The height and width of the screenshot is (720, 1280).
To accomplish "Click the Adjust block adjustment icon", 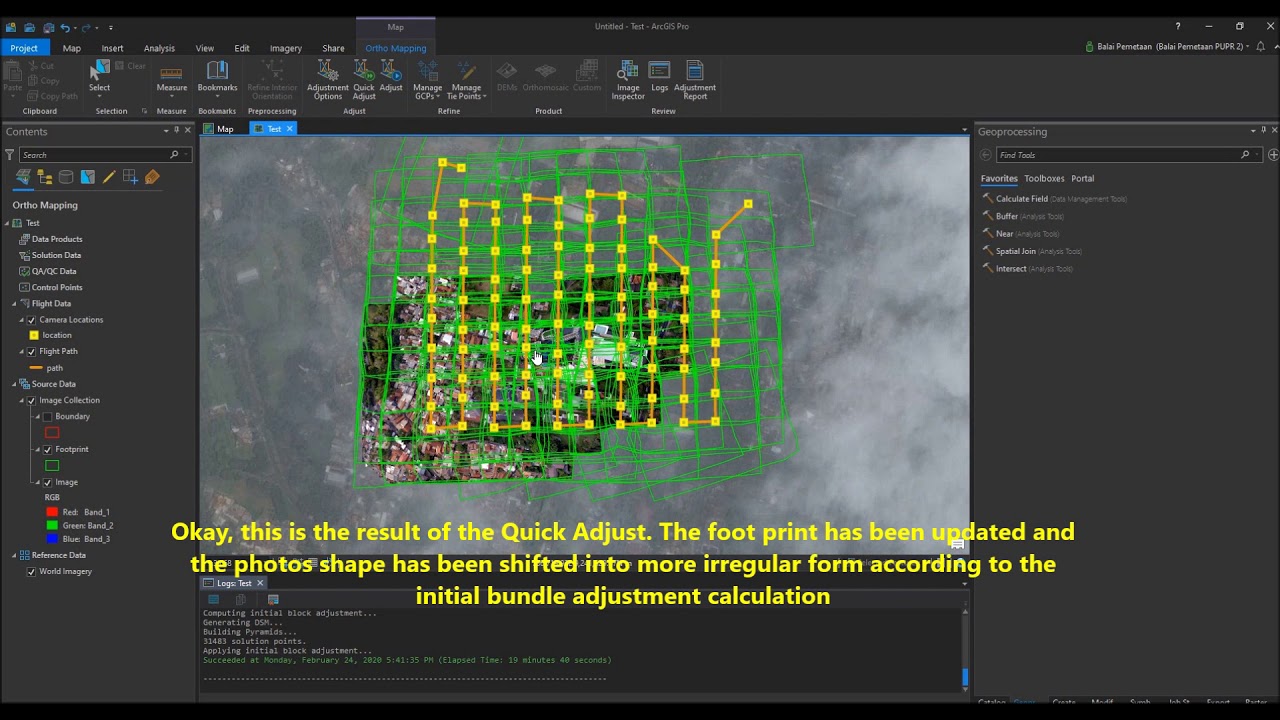I will click(391, 76).
